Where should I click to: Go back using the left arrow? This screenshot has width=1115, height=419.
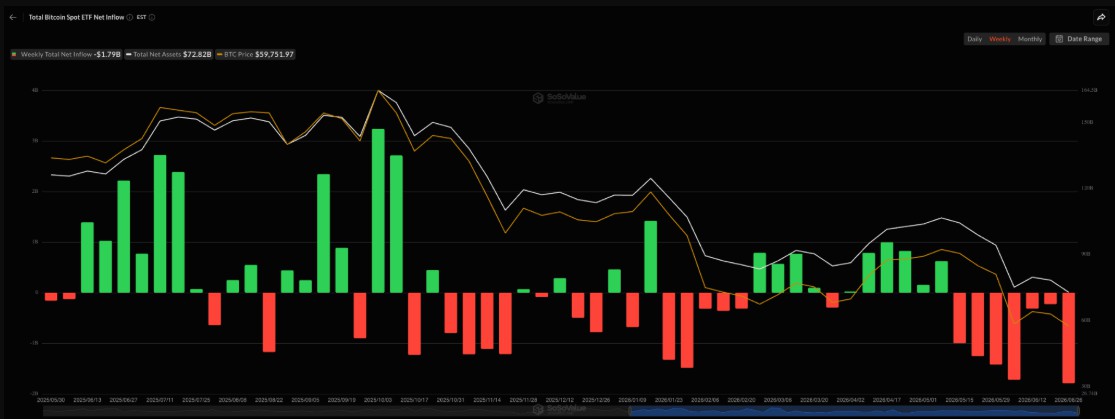pos(13,17)
